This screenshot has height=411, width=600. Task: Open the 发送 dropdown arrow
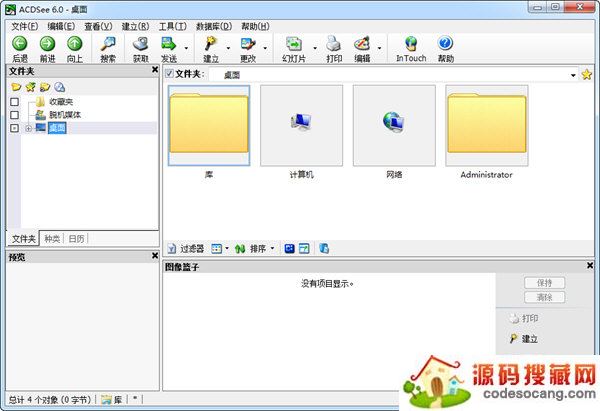(186, 48)
